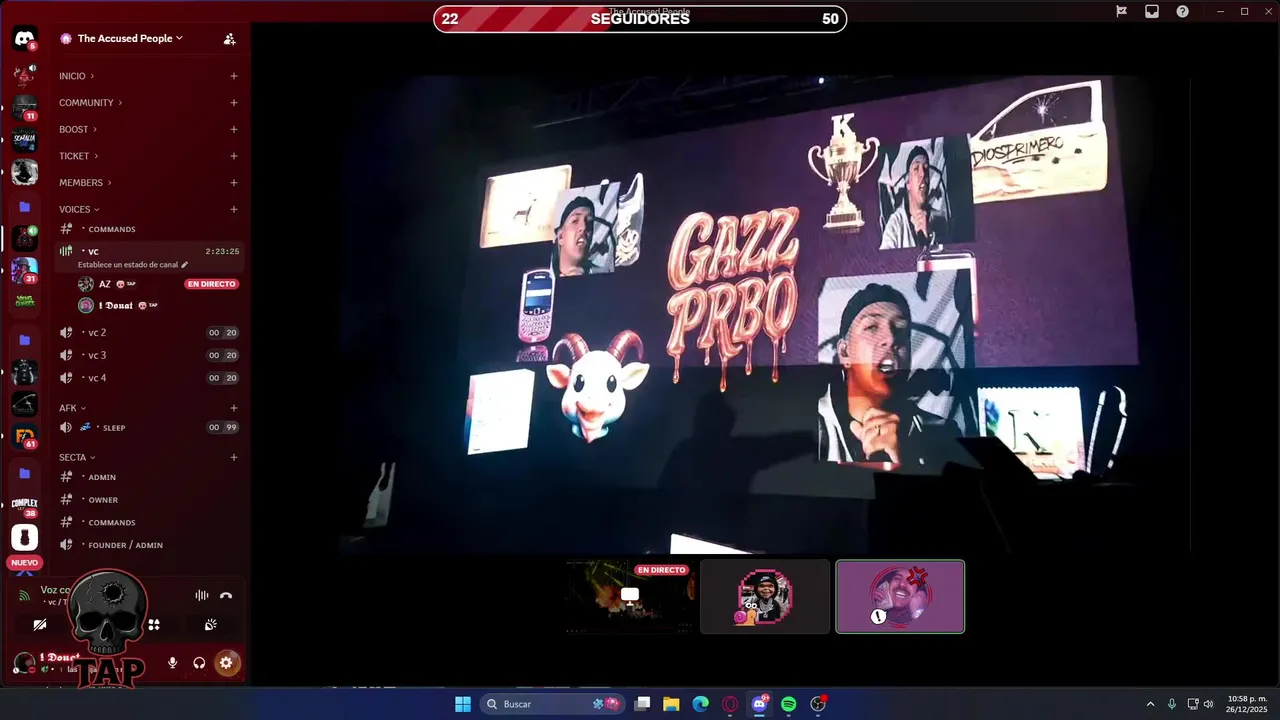Add channel to AFK category
Screen dimensions: 1280x720
[234, 408]
